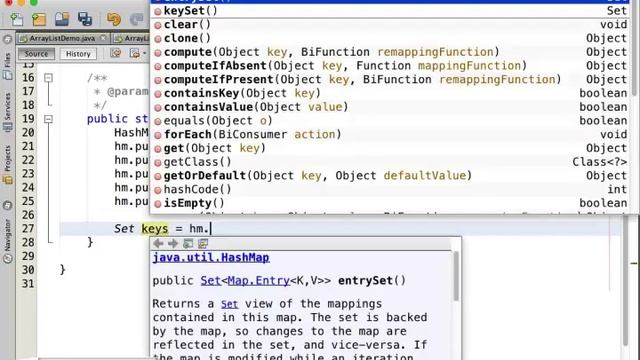This screenshot has width=640, height=360.
Task: Open the Navigator side panel
Action: coord(7,241)
